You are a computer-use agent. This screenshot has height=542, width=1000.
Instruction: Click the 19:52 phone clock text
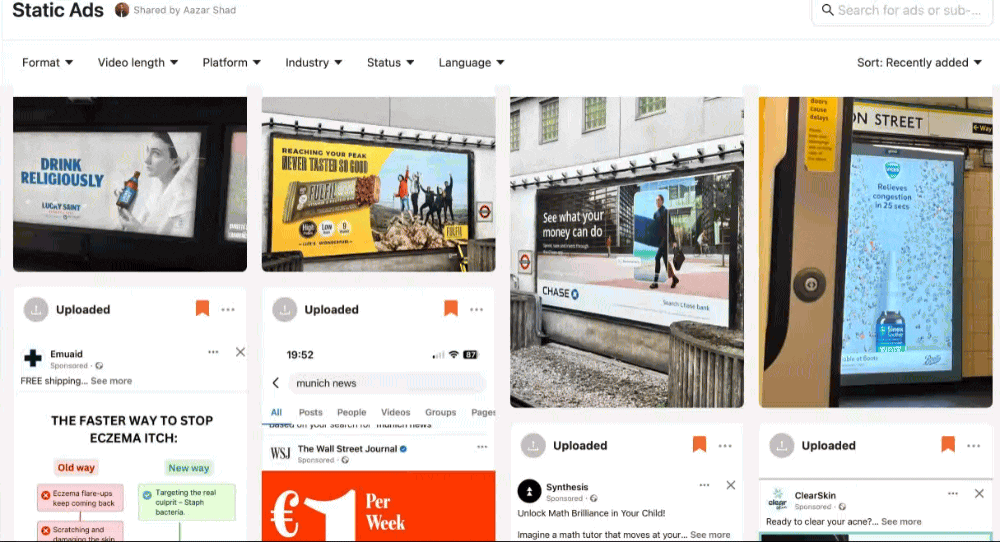[300, 355]
